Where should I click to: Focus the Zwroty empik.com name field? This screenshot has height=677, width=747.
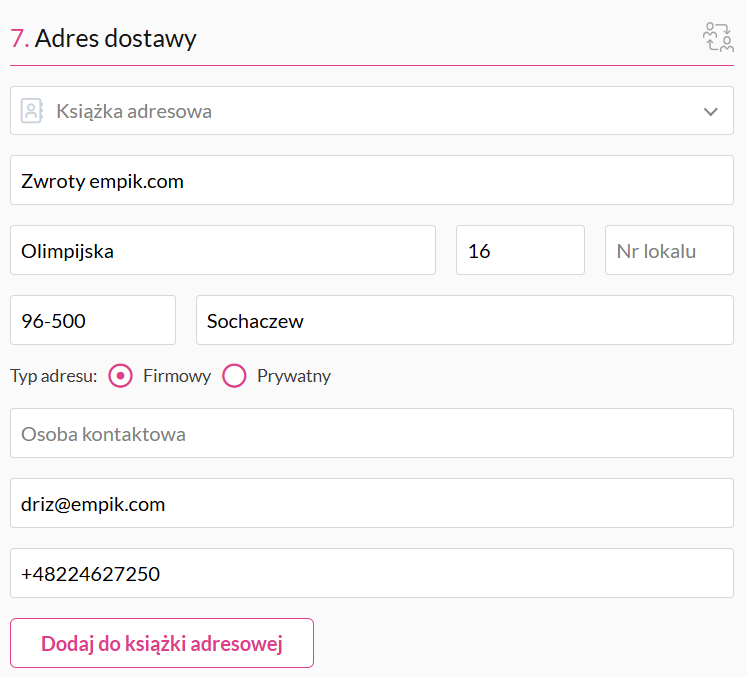point(372,180)
